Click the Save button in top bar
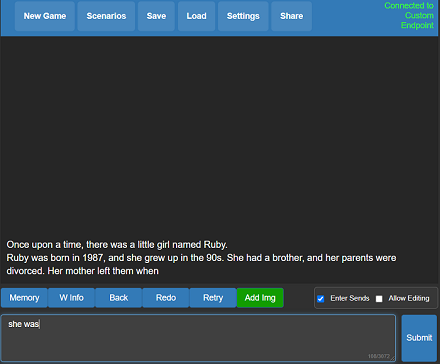Viewport: 440px width, 364px height. (156, 16)
